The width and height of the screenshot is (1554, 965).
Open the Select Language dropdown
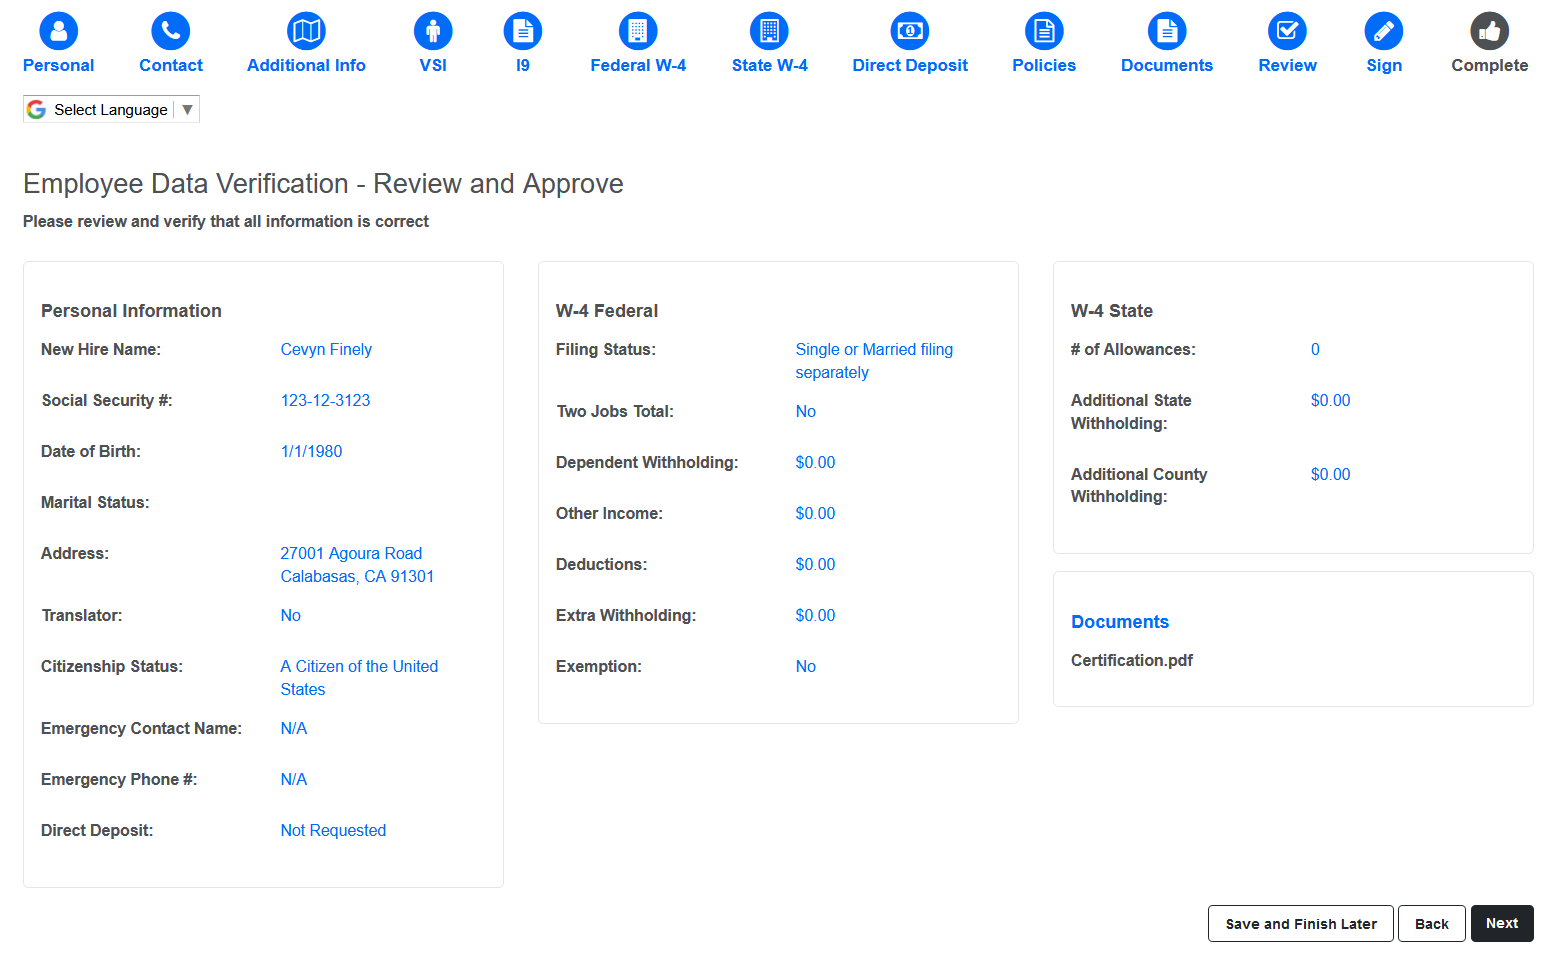tap(111, 110)
